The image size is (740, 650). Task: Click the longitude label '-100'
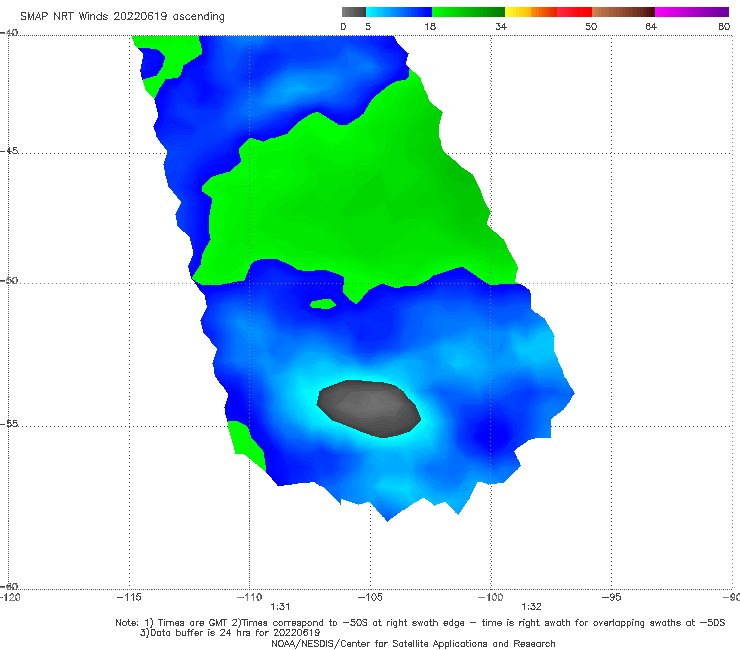tap(490, 598)
